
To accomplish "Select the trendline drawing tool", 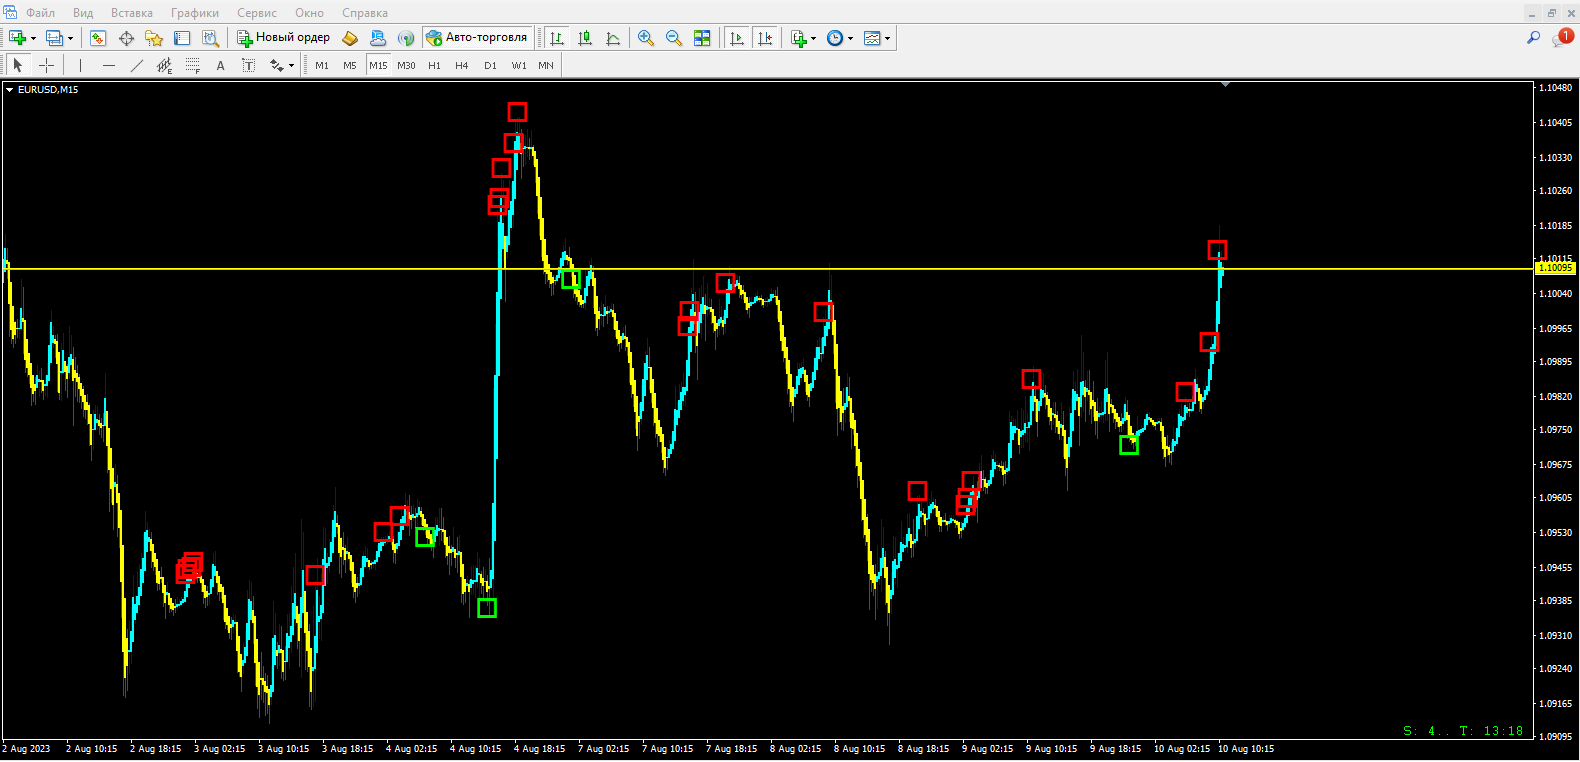I will [x=137, y=65].
